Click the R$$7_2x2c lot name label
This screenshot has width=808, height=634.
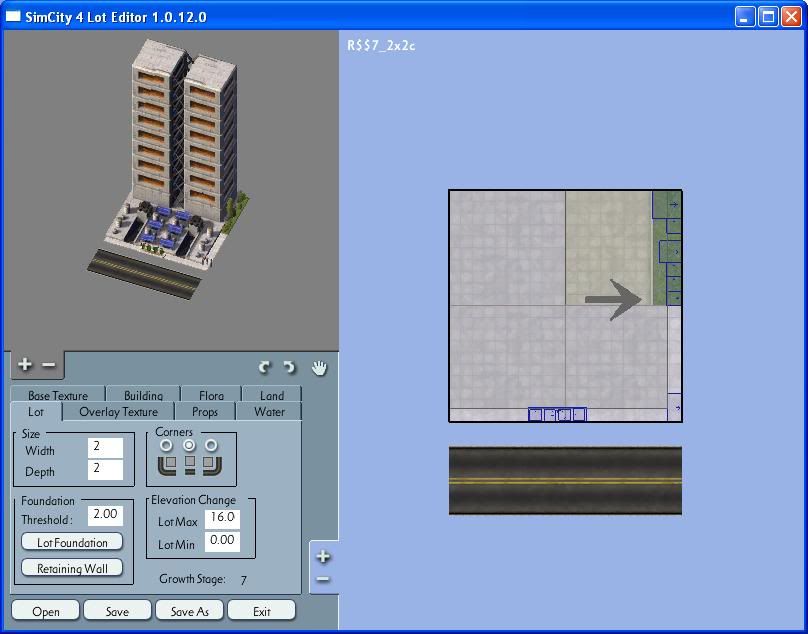[381, 46]
